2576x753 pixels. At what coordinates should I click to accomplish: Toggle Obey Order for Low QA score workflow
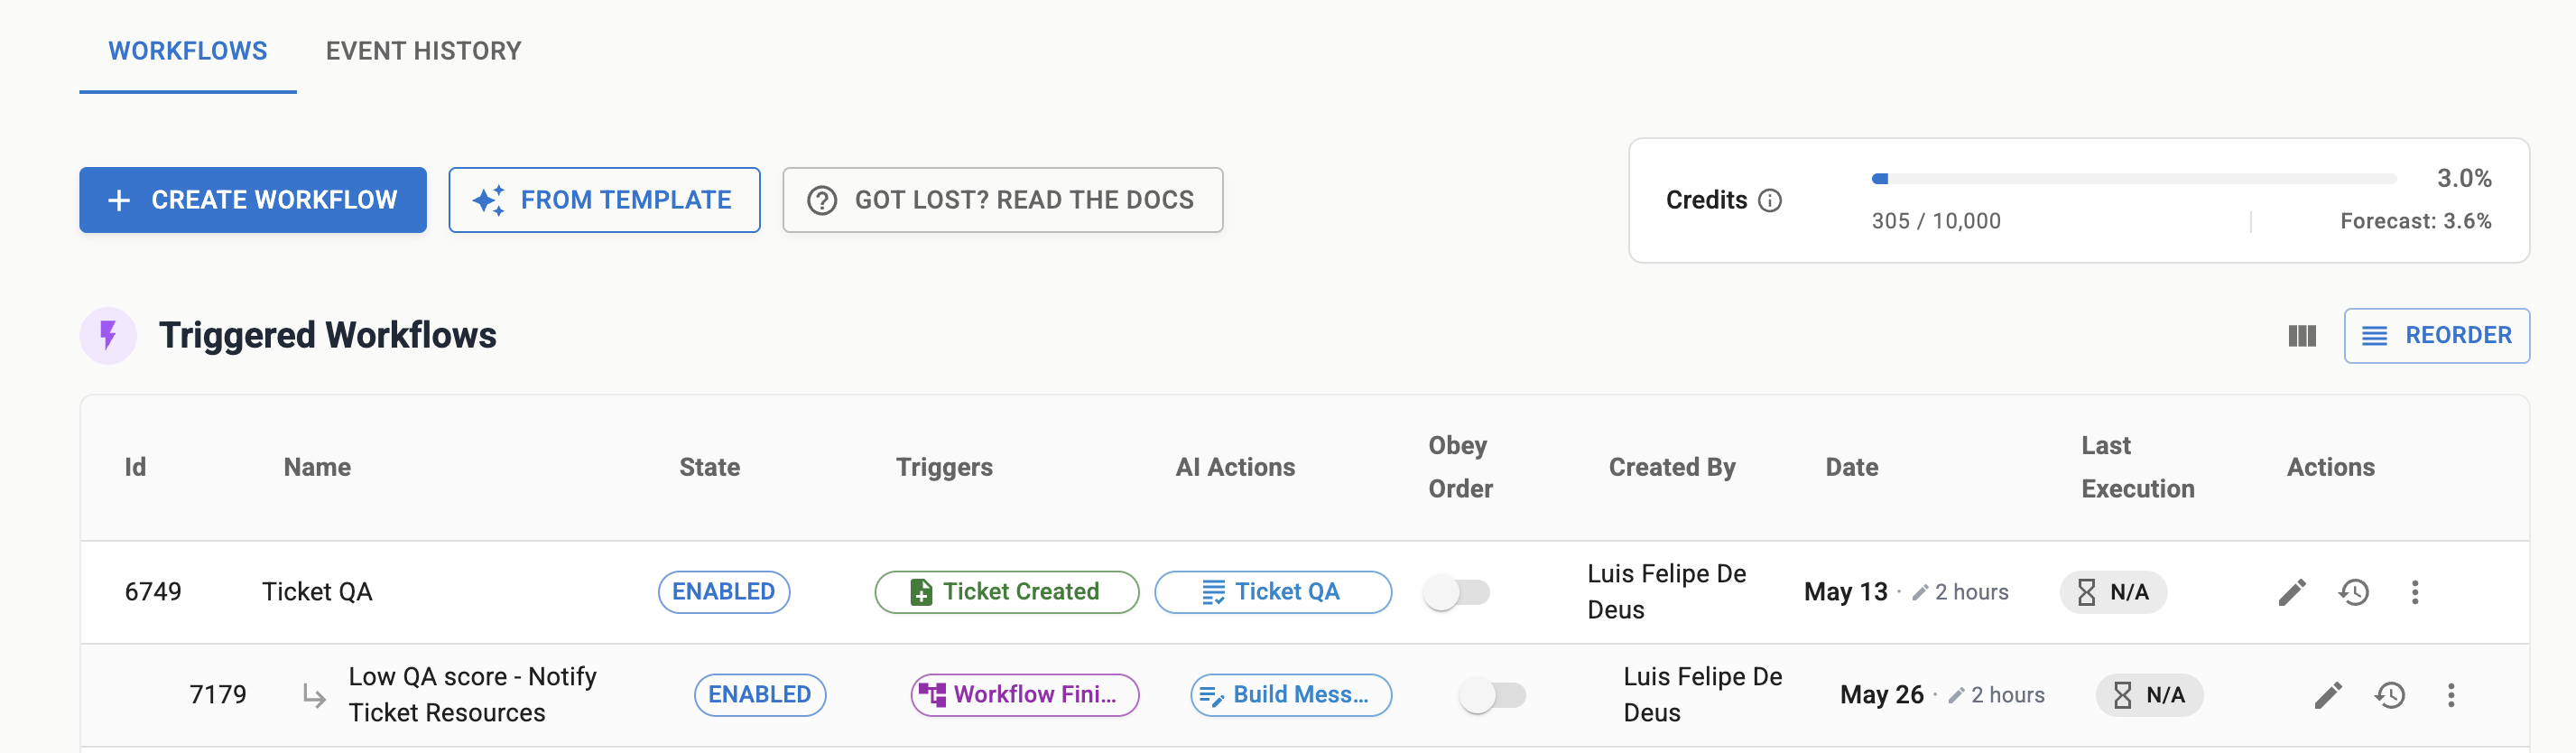coord(1492,695)
